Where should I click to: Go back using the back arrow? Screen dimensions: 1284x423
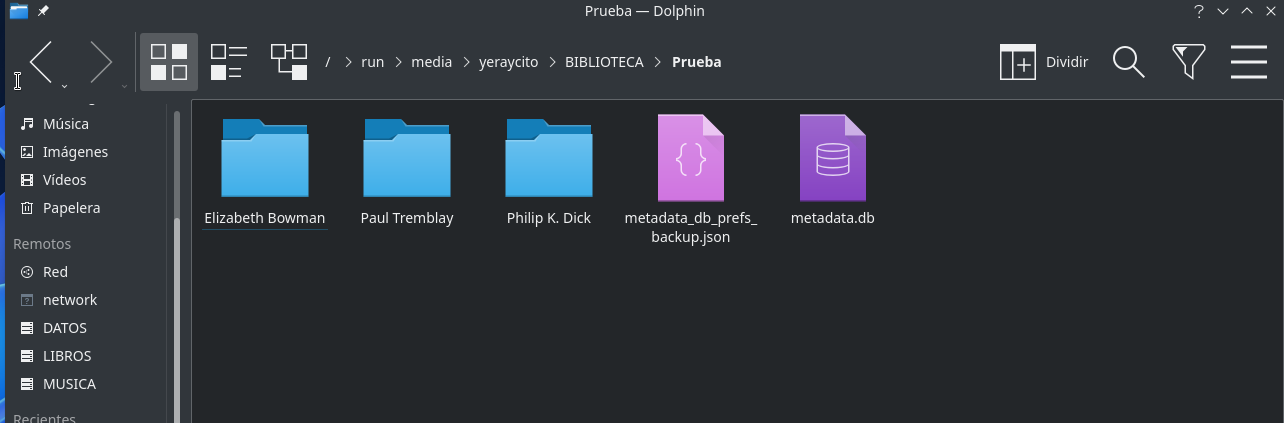(40, 62)
